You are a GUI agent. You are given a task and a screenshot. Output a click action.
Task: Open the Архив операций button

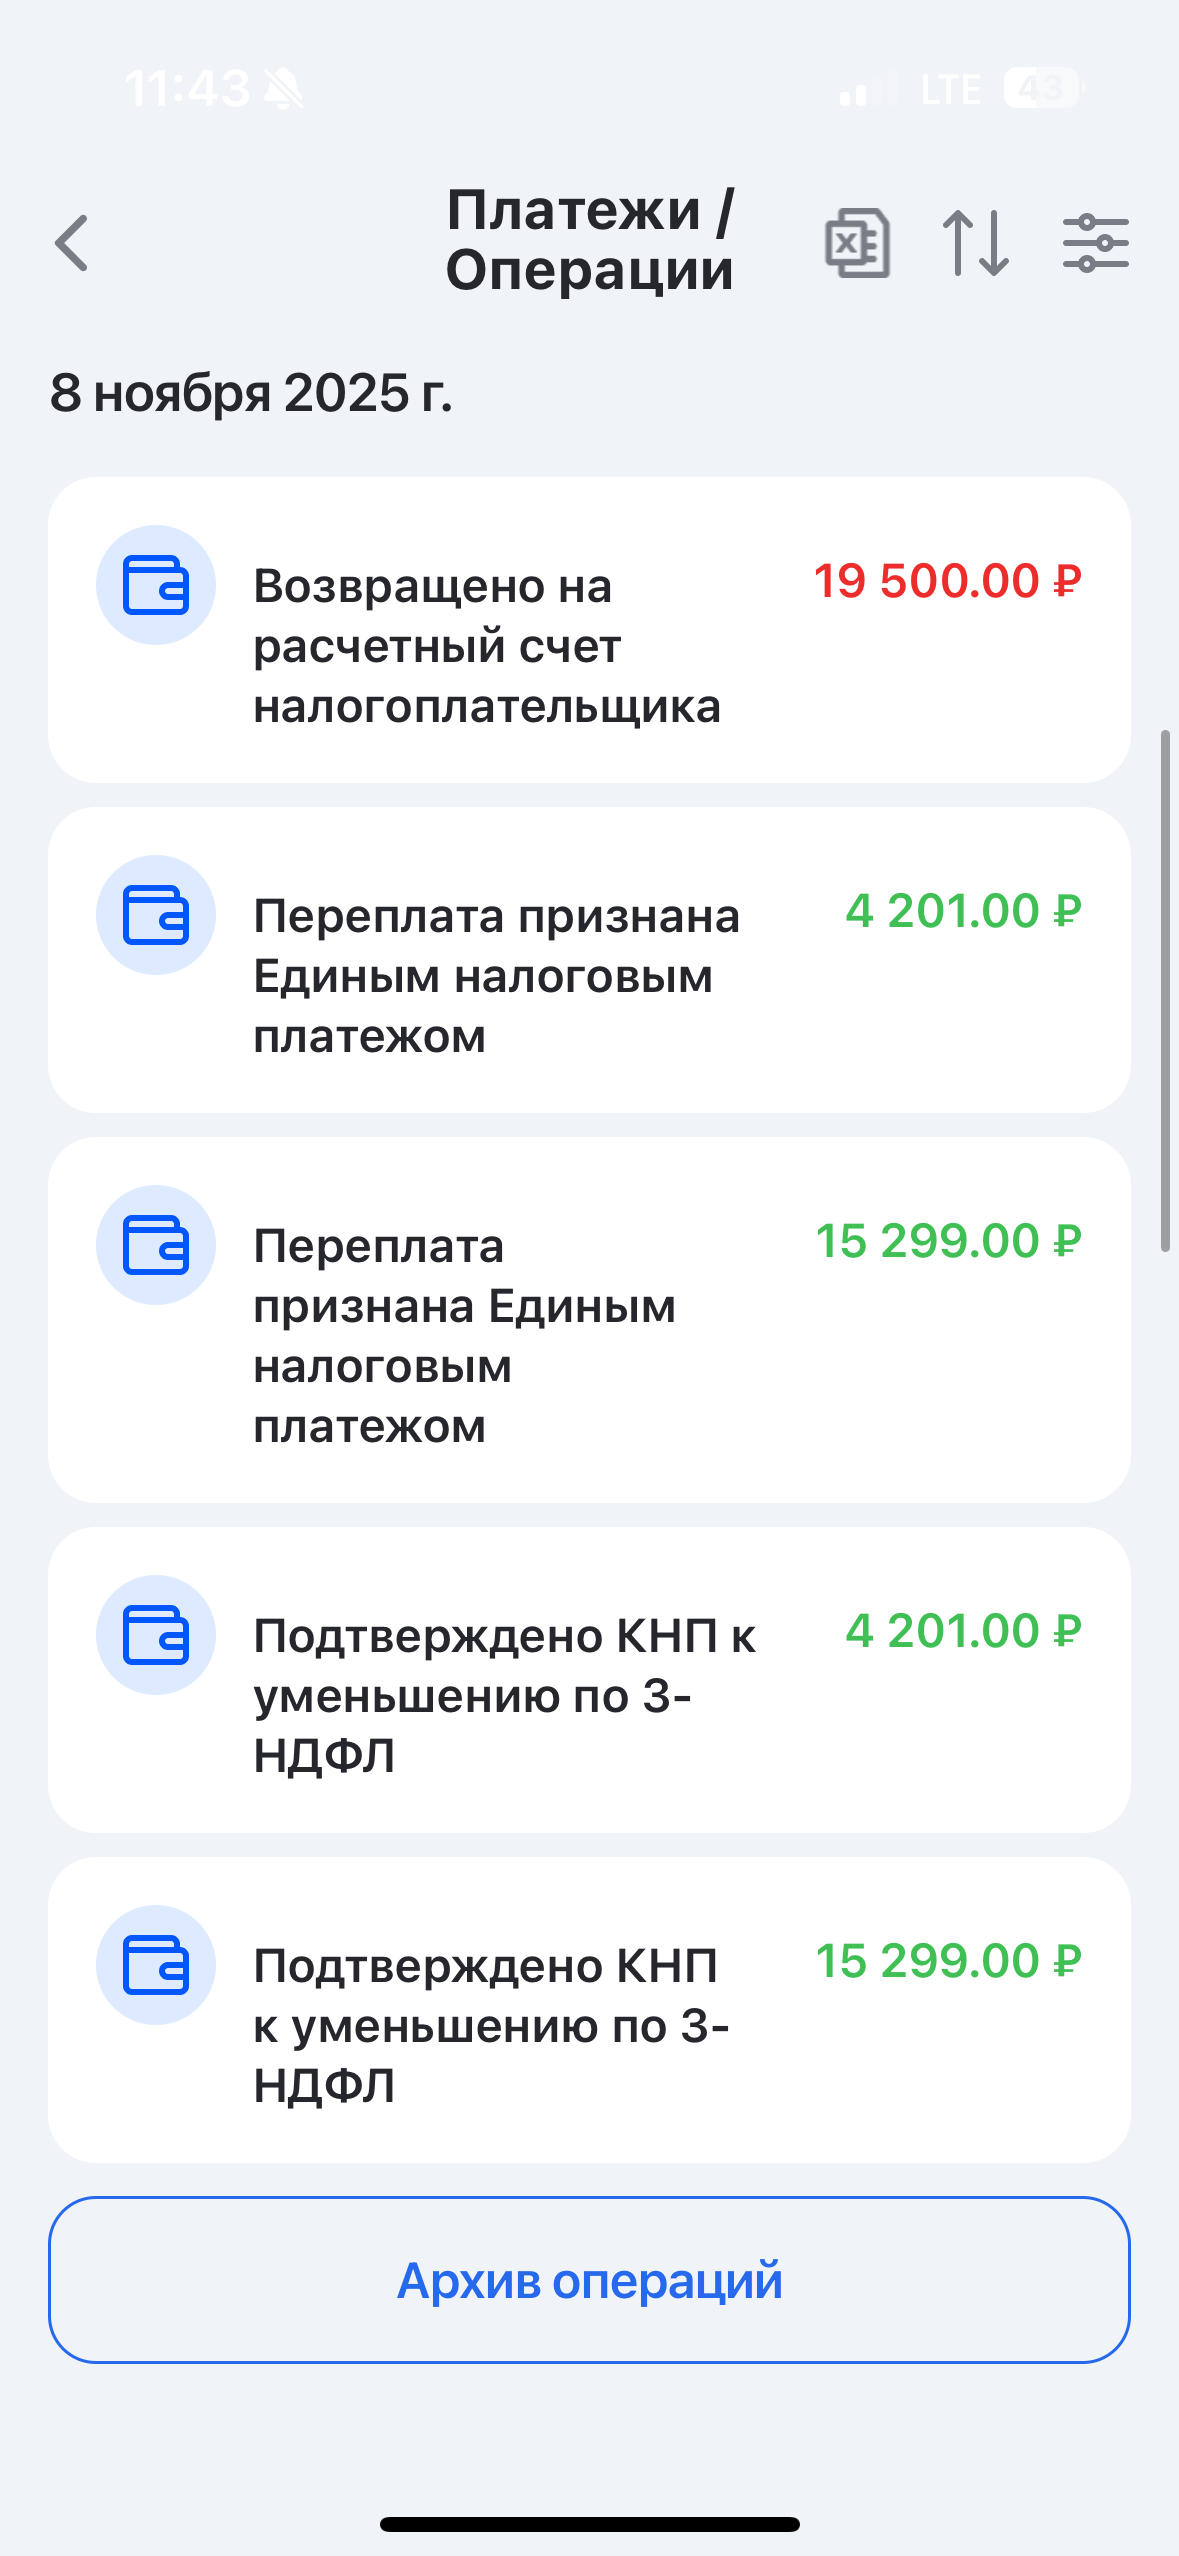point(589,2280)
